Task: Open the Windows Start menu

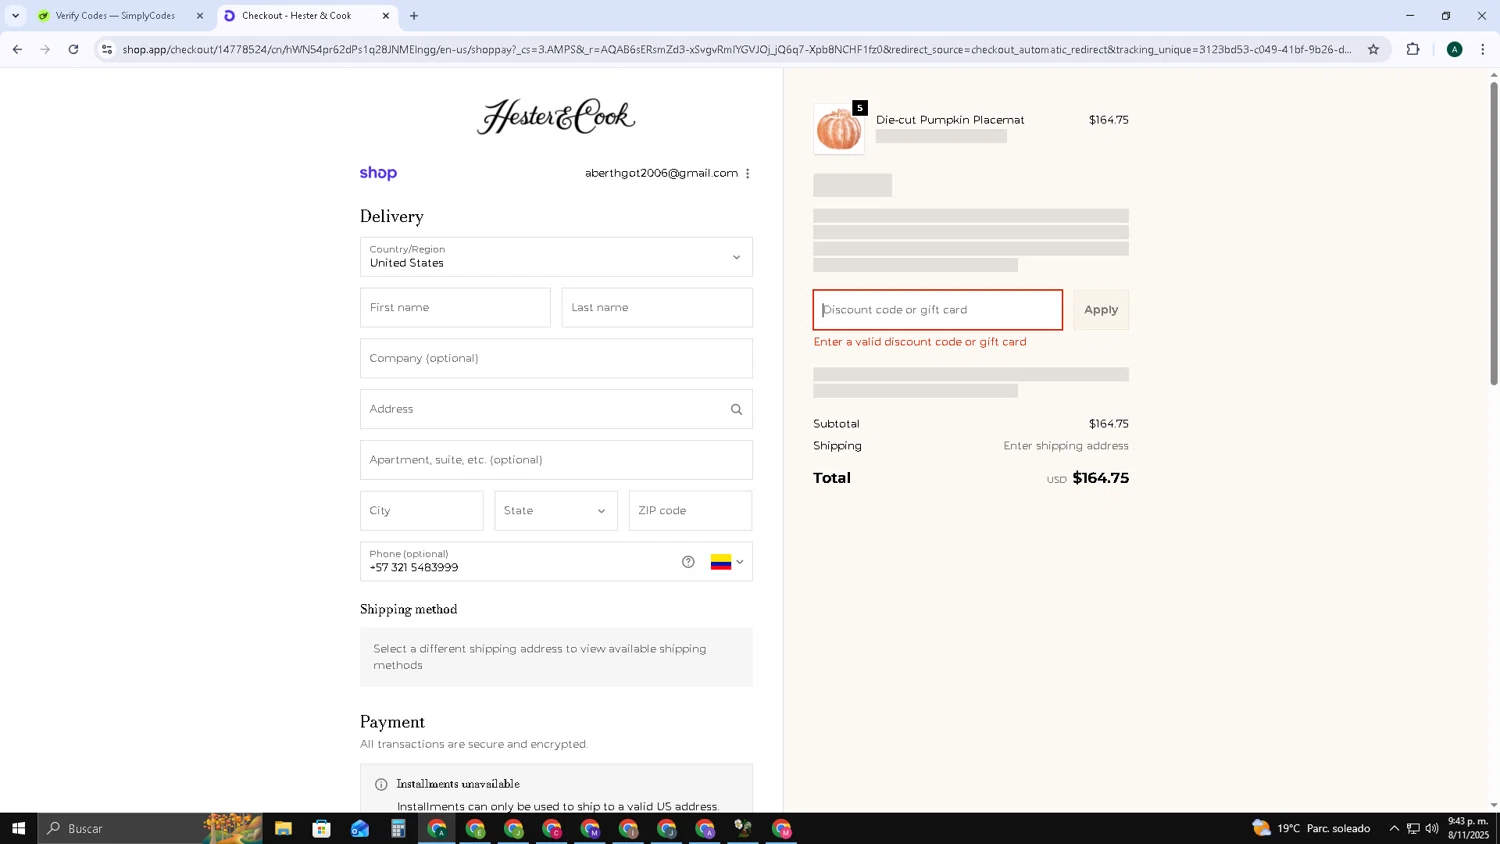Action: tap(18, 828)
